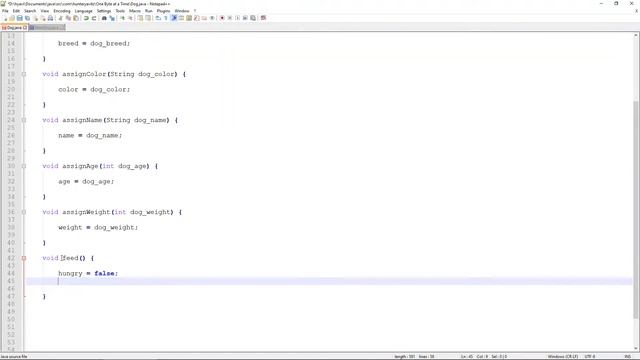Click the Print toolbar icon
Screen dimensions: 640x360
[50, 18]
